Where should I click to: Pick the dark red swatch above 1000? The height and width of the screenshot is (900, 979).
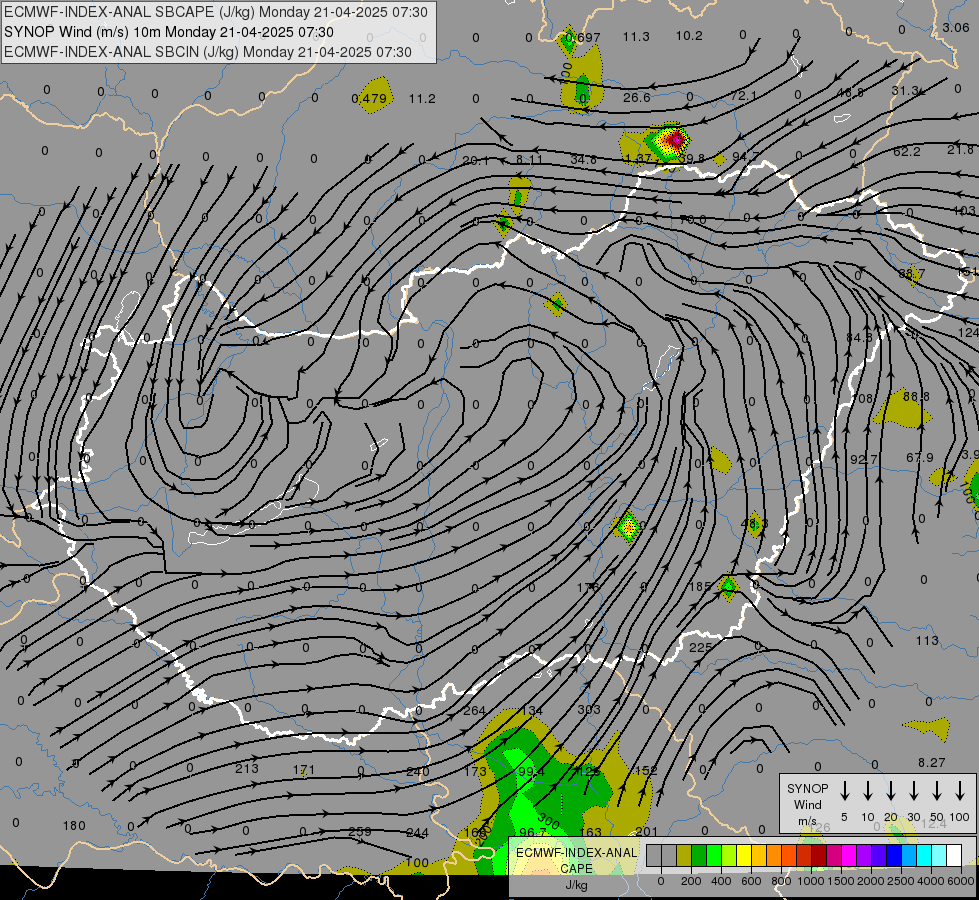tap(819, 856)
